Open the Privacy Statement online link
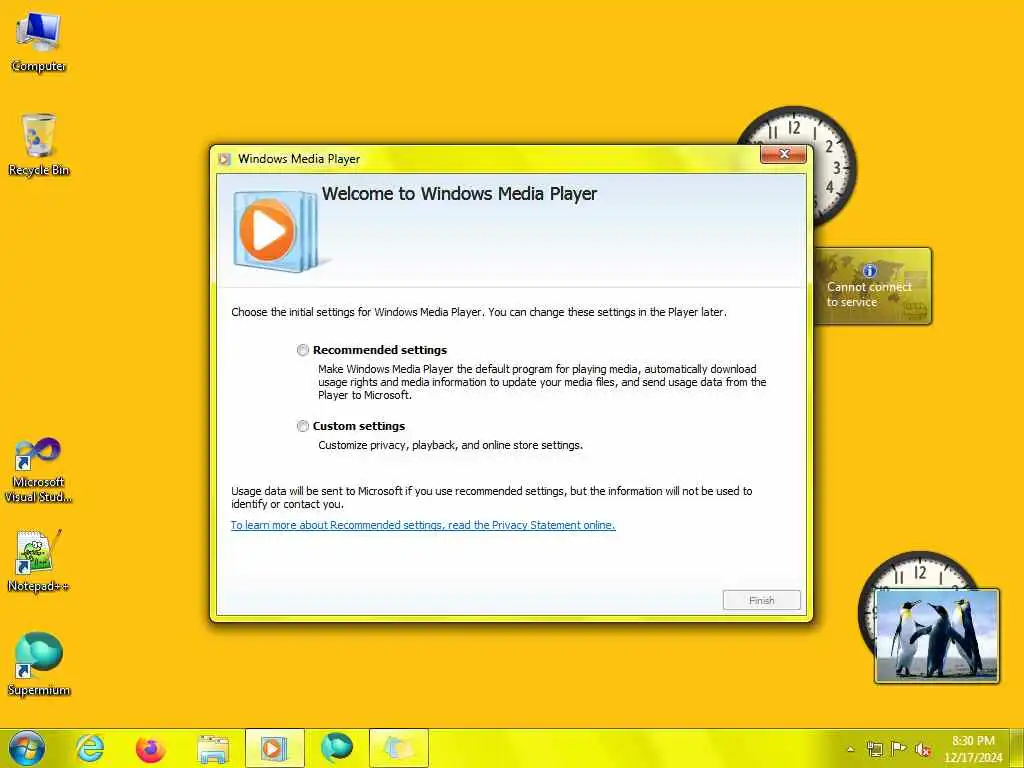Viewport: 1024px width, 768px height. point(423,525)
